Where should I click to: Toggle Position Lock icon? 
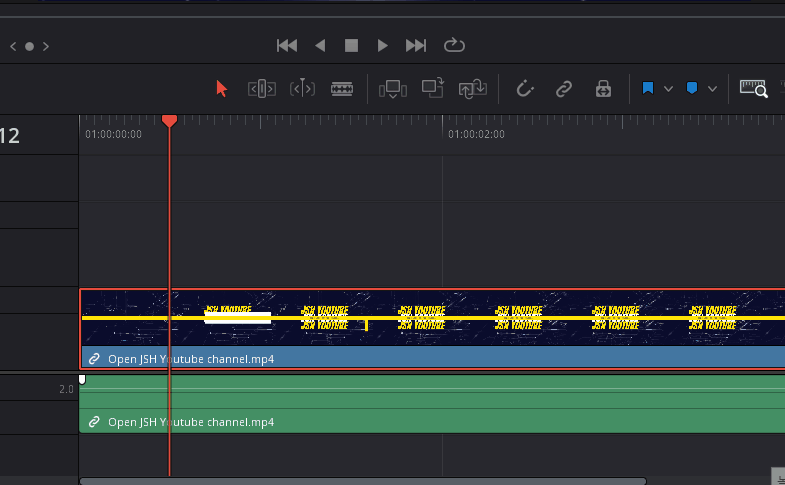(x=603, y=89)
